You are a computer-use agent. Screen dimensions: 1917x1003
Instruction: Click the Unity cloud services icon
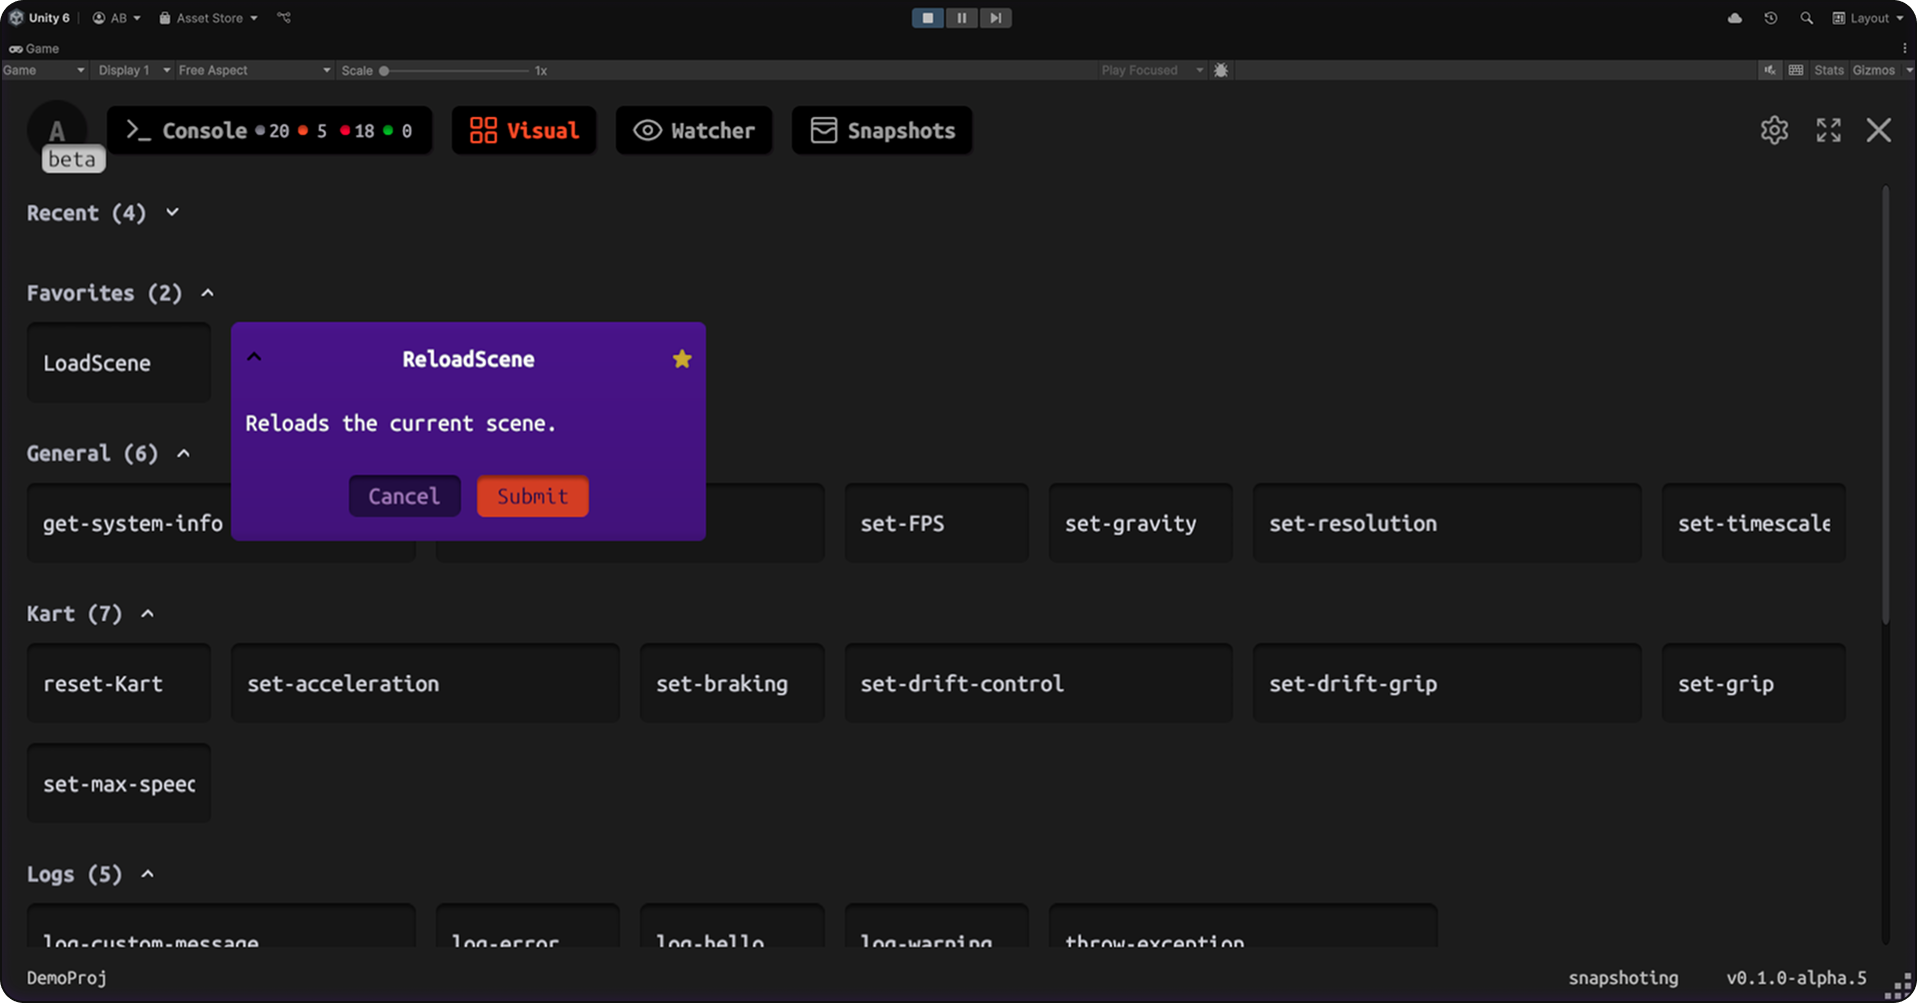[1734, 18]
